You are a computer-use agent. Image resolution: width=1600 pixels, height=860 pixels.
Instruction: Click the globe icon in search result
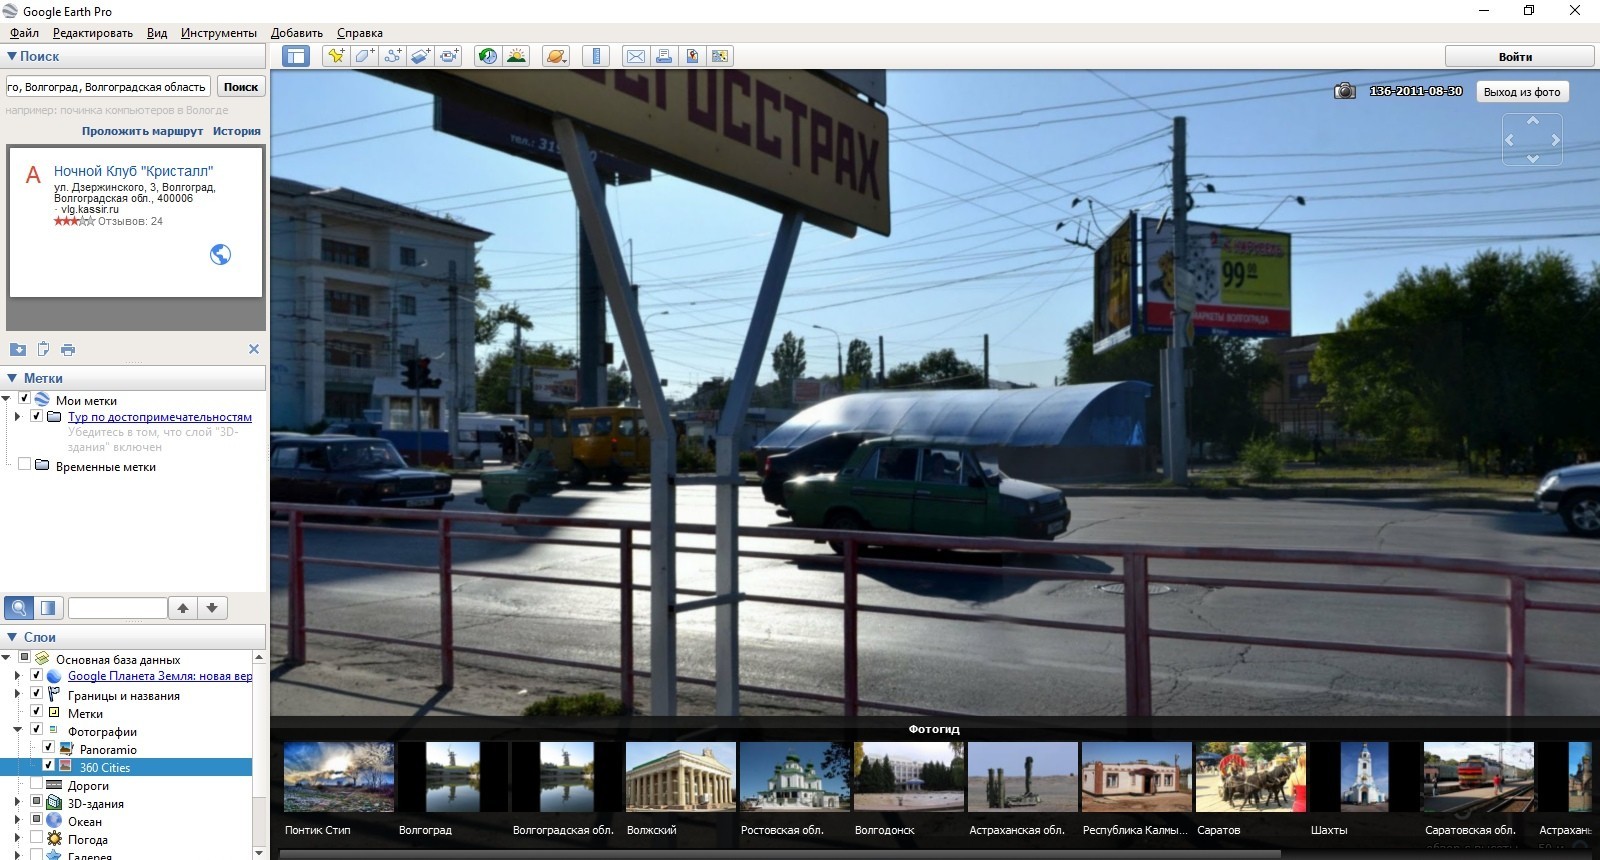click(x=220, y=255)
